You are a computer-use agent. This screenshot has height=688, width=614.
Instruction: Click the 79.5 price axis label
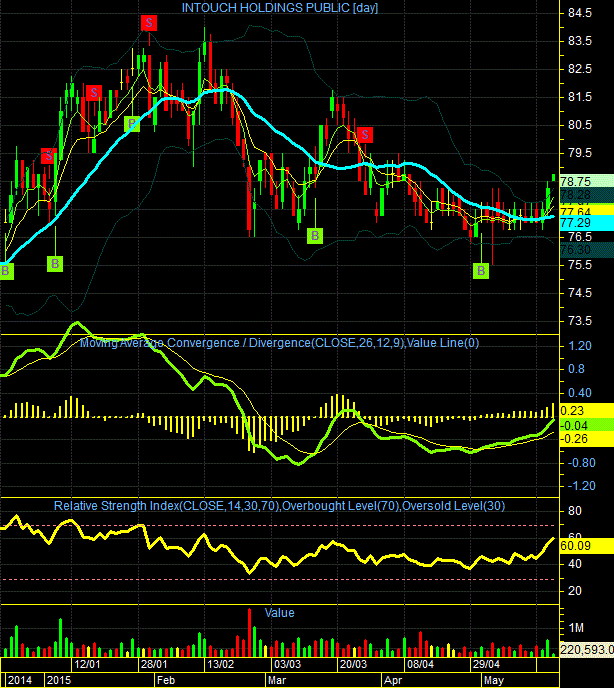pos(580,153)
